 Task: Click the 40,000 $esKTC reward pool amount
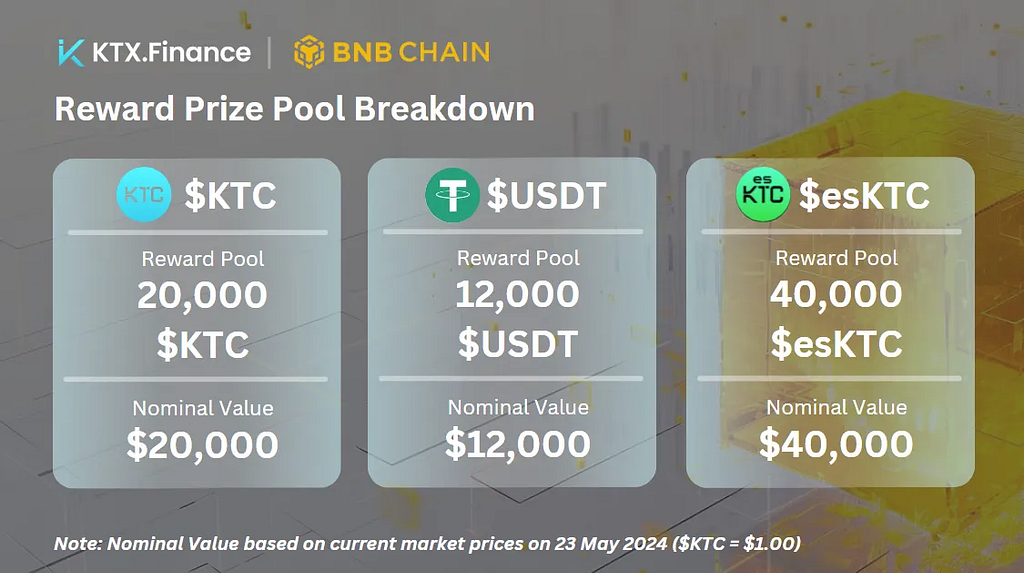pos(836,319)
